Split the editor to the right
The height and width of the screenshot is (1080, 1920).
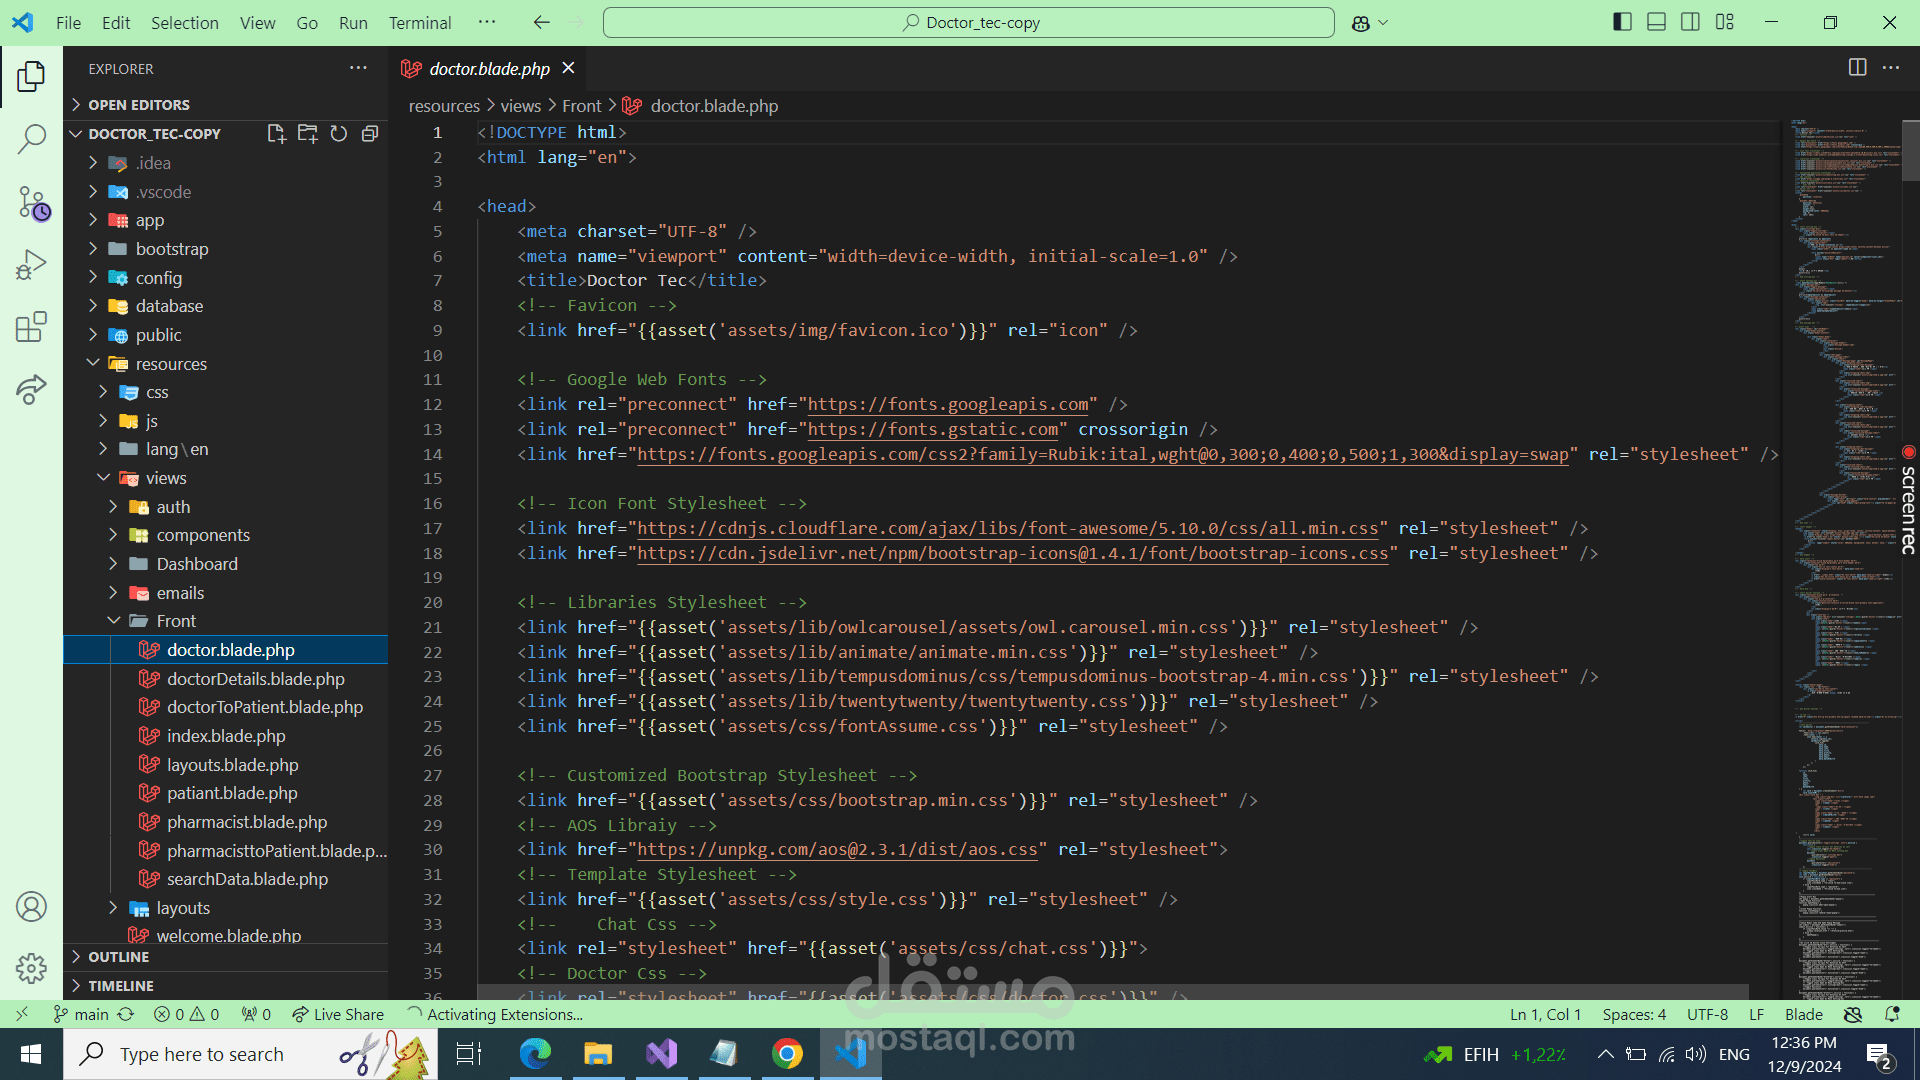(1857, 68)
